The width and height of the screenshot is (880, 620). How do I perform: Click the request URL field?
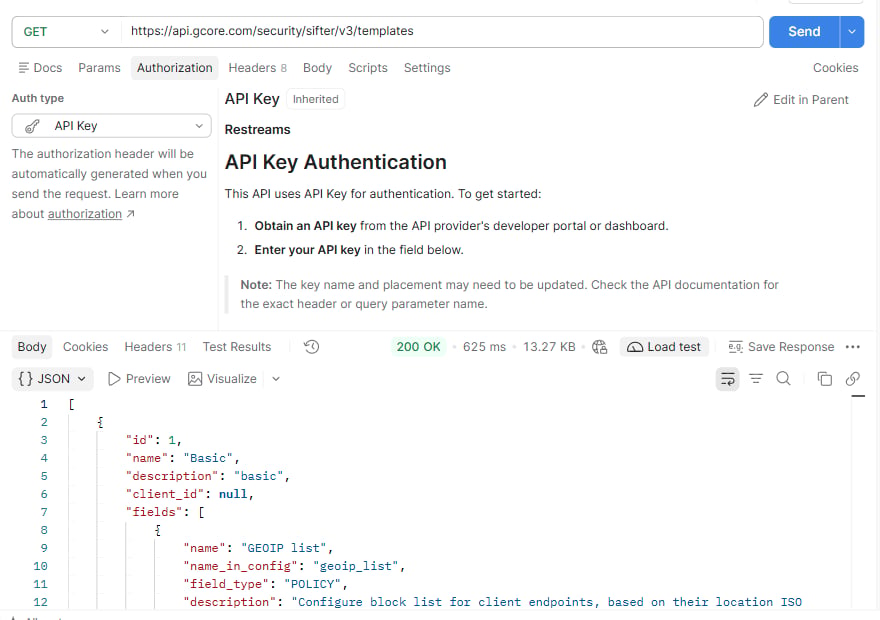[442, 31]
